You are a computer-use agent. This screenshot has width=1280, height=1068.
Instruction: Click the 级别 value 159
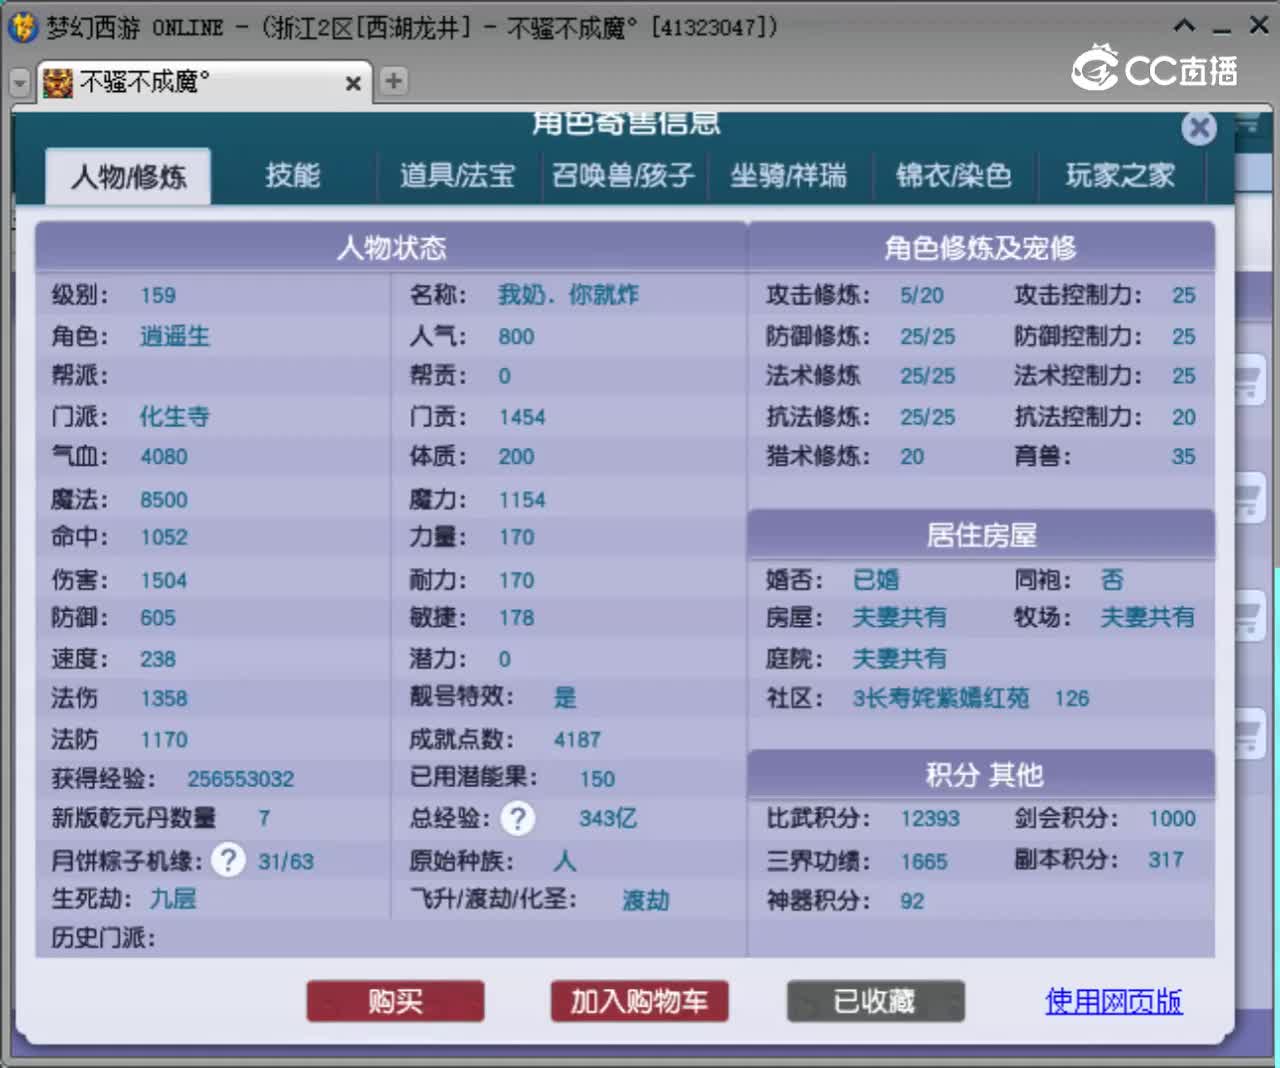158,296
